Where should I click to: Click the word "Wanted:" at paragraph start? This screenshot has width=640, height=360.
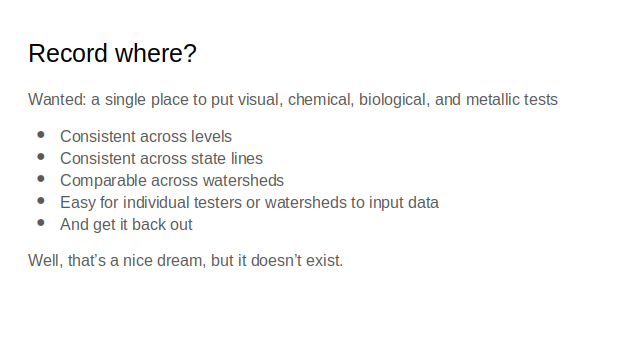[x=57, y=100]
